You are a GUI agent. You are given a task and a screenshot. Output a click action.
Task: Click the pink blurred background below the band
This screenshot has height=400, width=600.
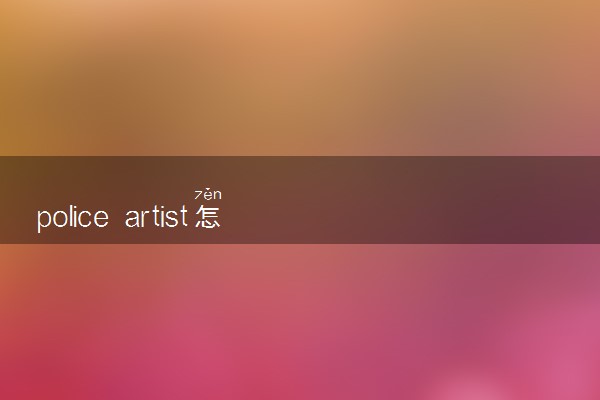pyautogui.click(x=300, y=322)
